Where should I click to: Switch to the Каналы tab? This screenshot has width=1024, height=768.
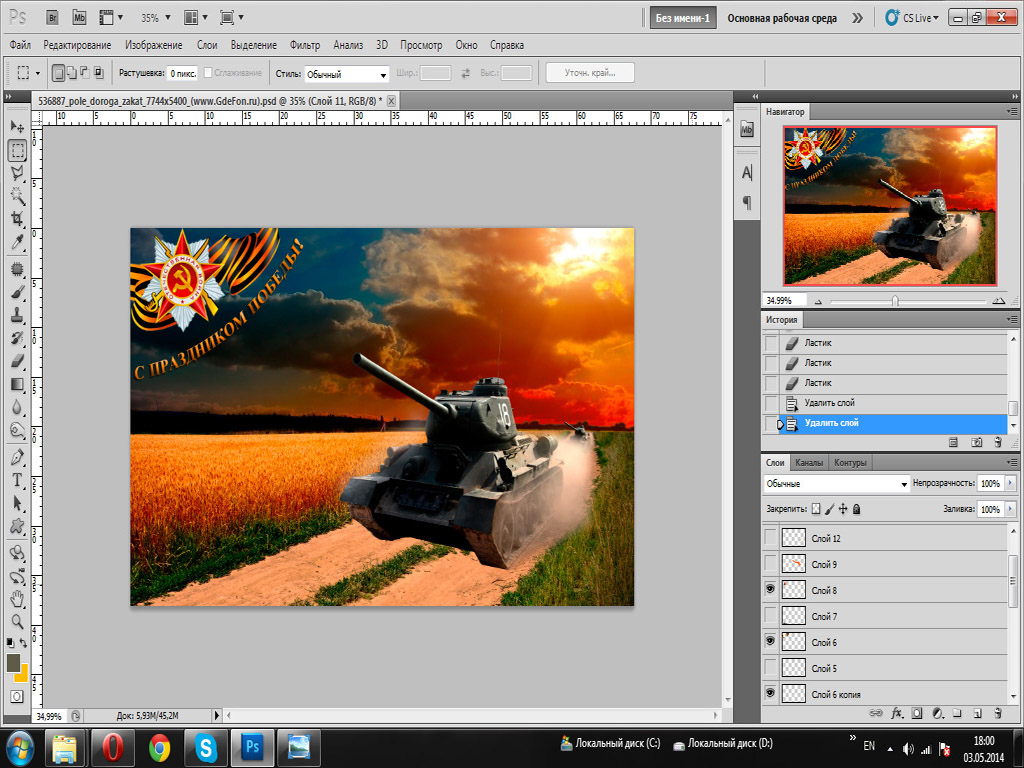click(x=808, y=463)
